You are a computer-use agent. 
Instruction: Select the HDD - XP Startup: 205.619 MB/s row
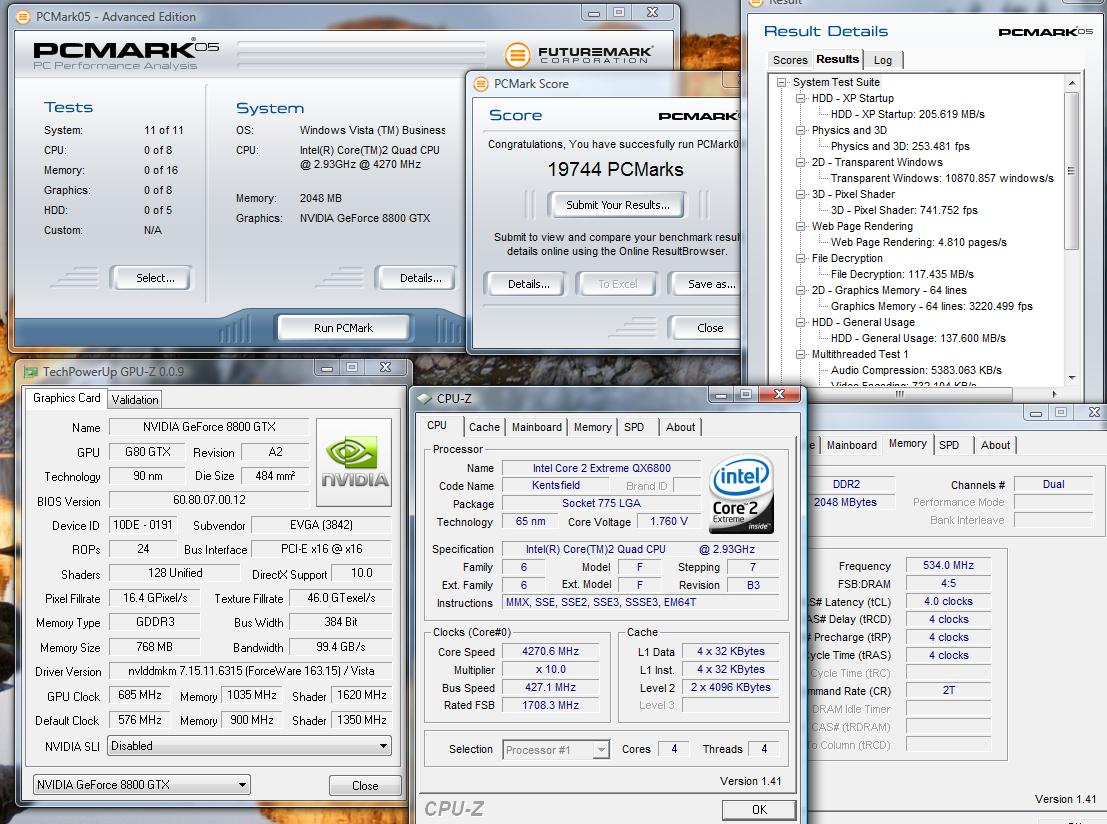(x=907, y=114)
